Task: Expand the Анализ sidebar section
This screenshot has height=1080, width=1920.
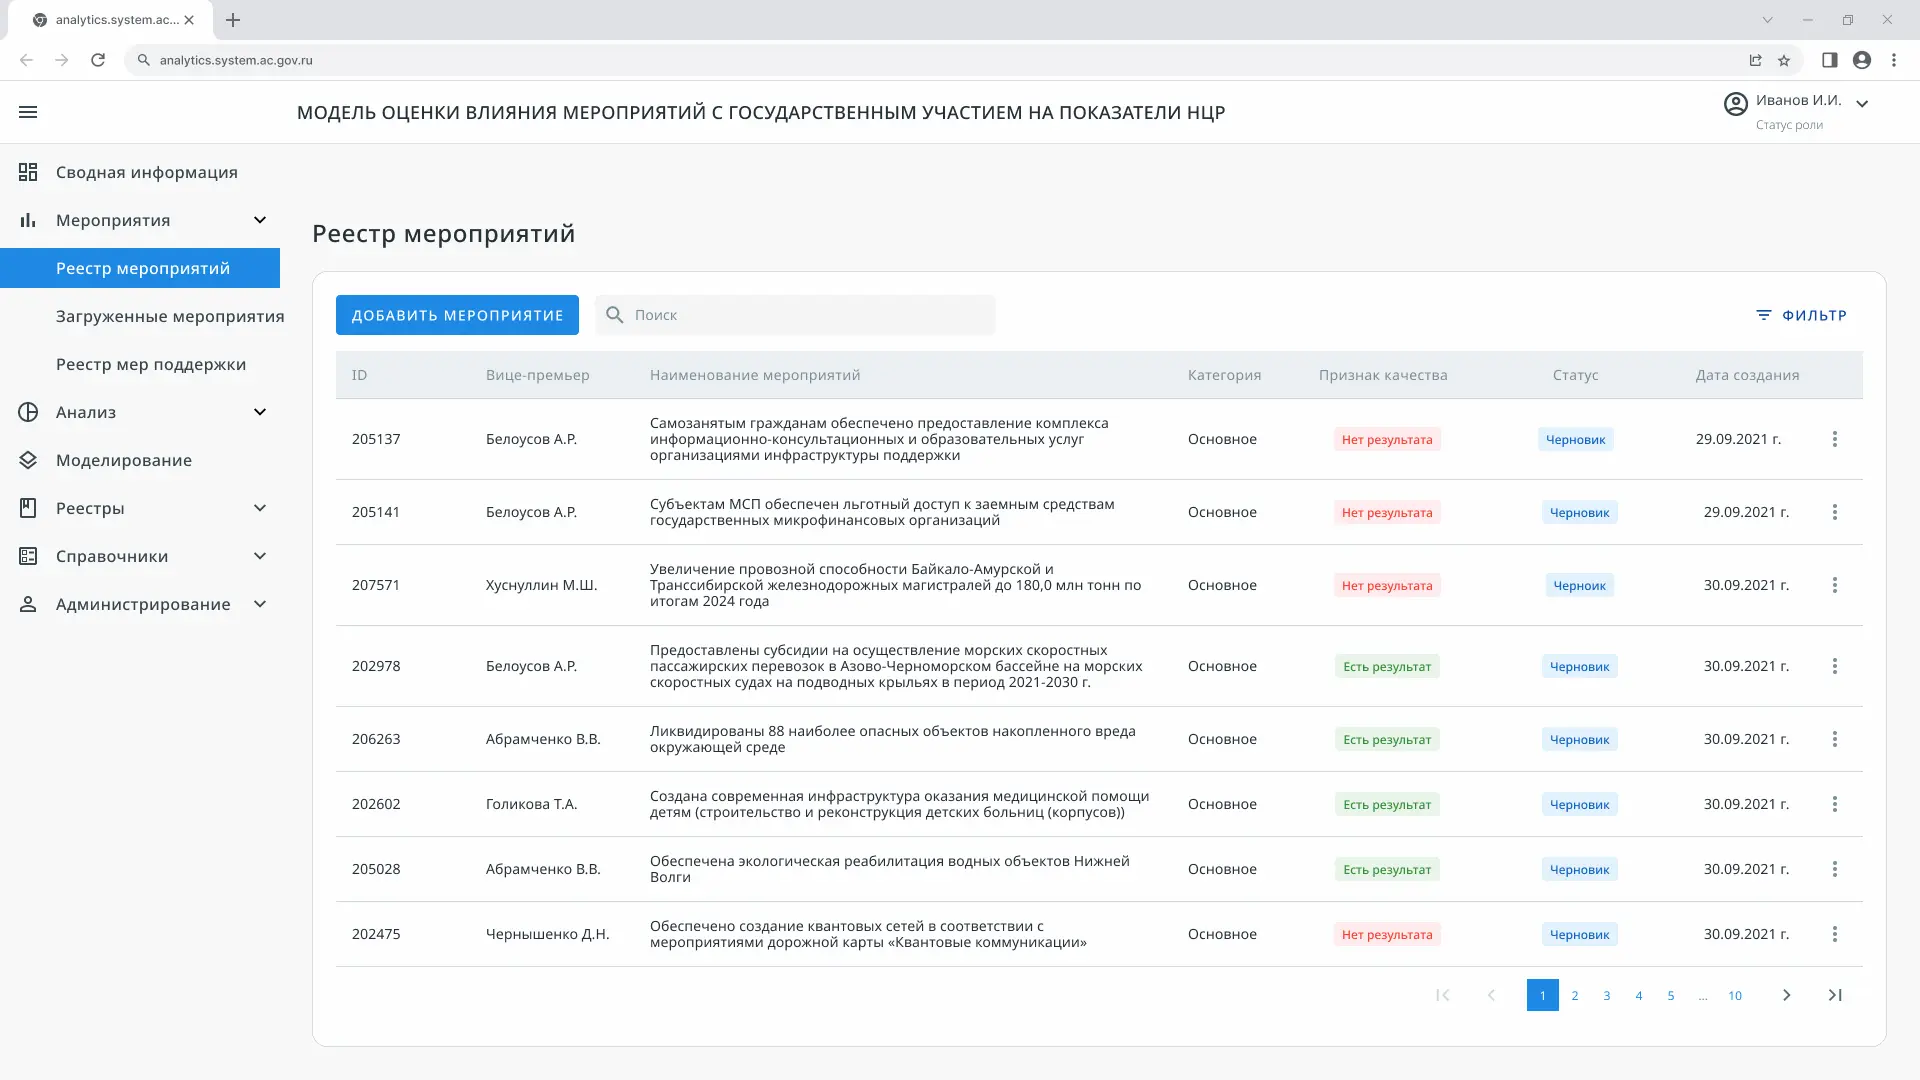Action: point(260,412)
